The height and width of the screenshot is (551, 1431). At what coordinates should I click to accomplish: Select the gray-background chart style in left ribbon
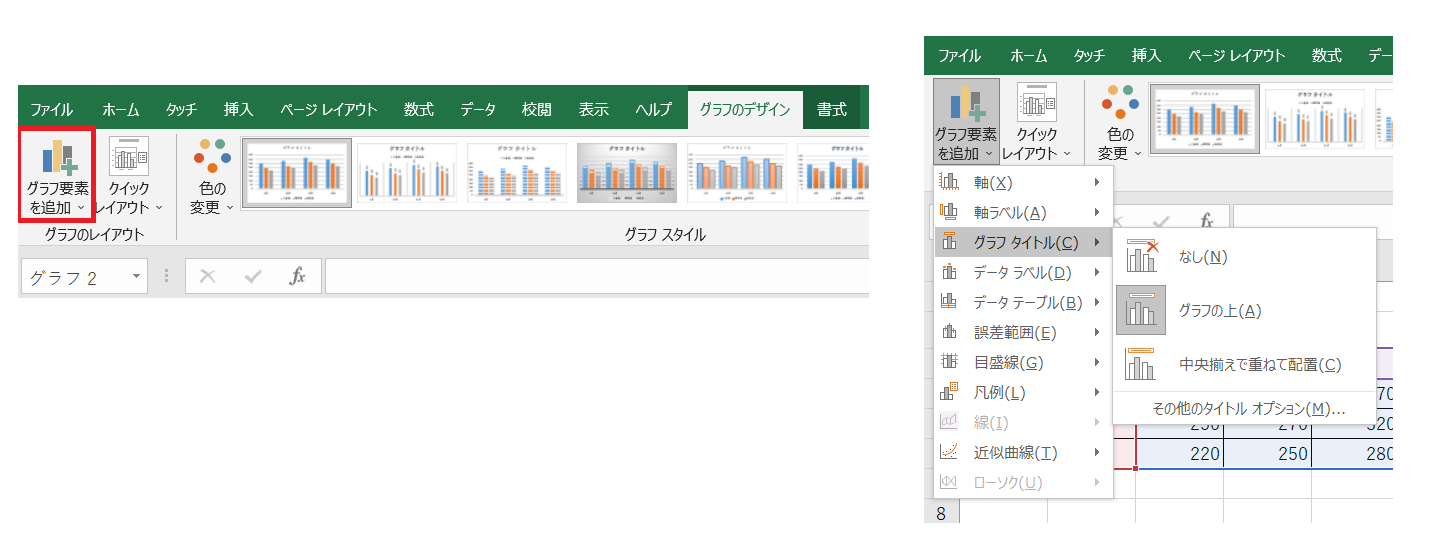pos(627,173)
